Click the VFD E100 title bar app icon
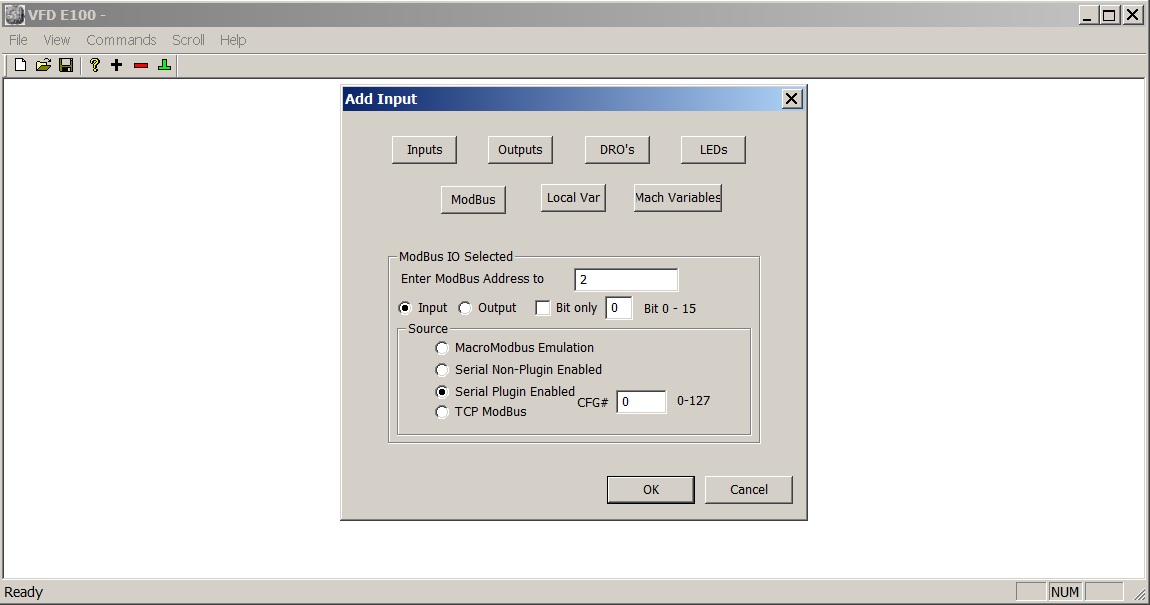1150x605 pixels. [x=14, y=15]
